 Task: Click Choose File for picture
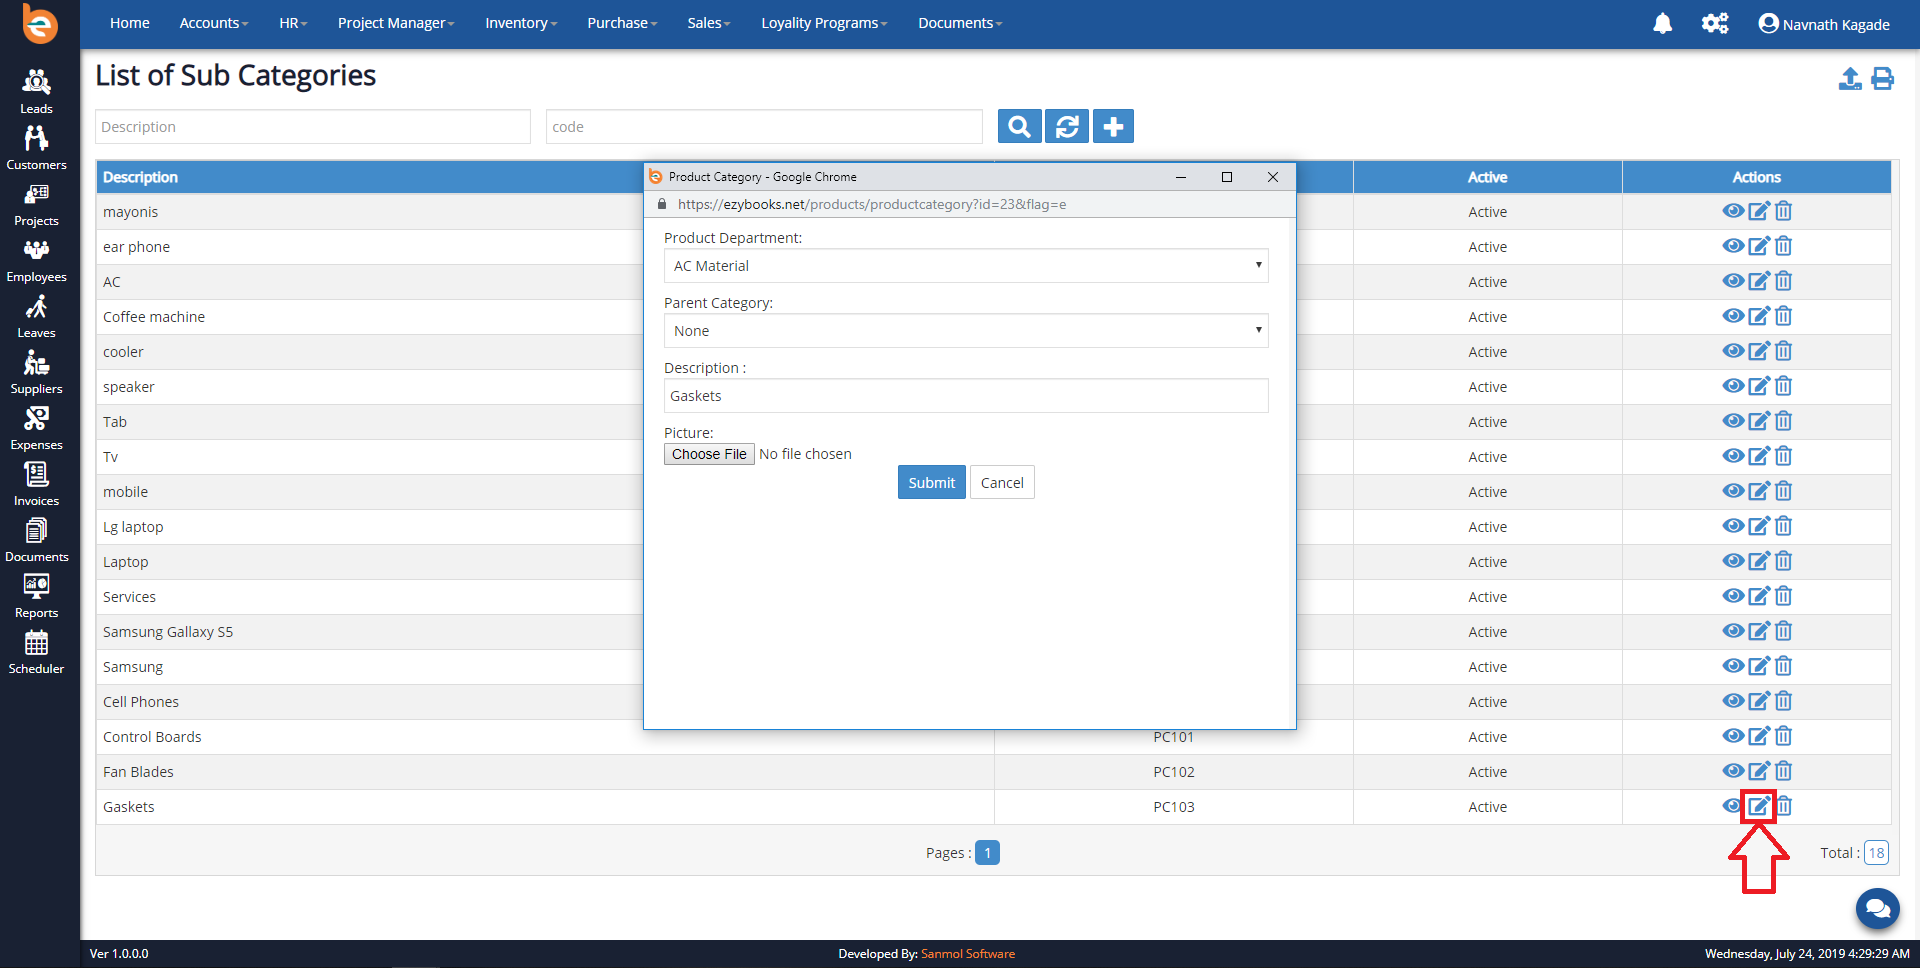tap(709, 454)
